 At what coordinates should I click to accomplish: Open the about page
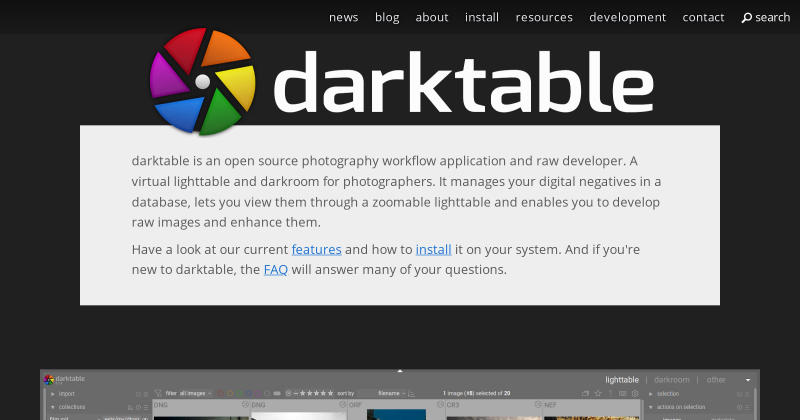[x=432, y=17]
